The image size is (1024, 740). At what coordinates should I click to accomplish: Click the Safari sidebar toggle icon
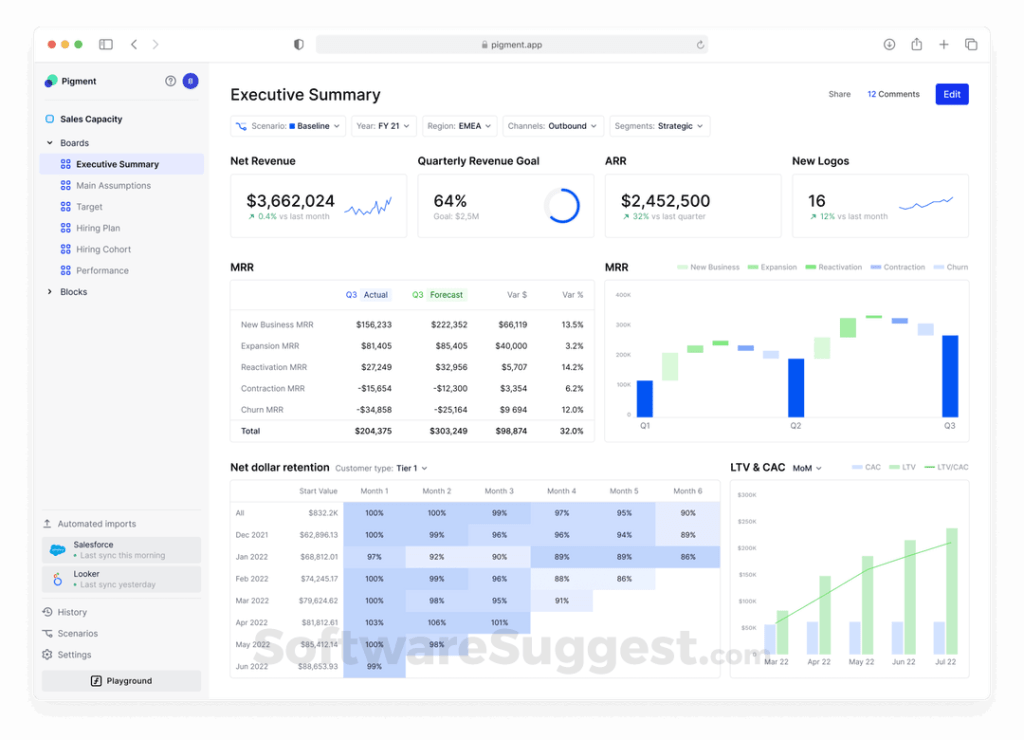106,45
